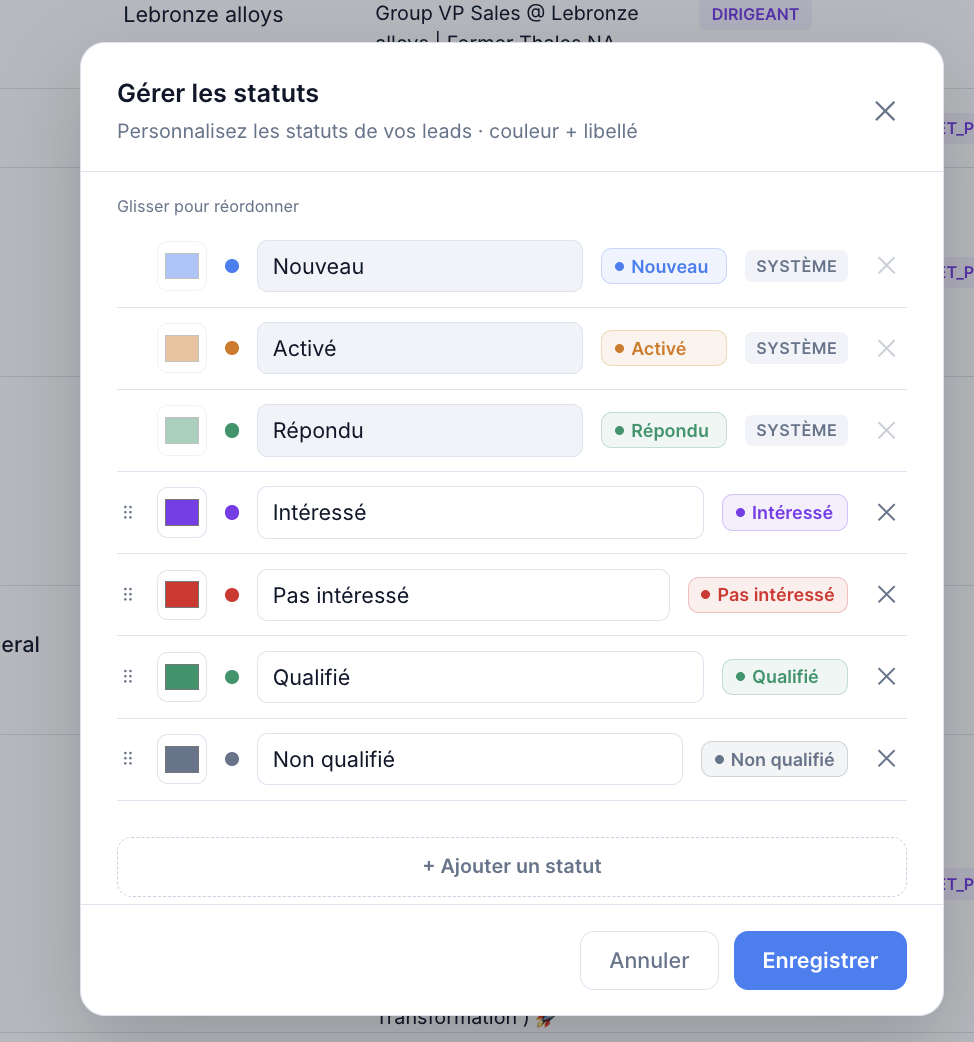The height and width of the screenshot is (1042, 974).
Task: Click the orange Activé preview badge
Action: pos(664,348)
